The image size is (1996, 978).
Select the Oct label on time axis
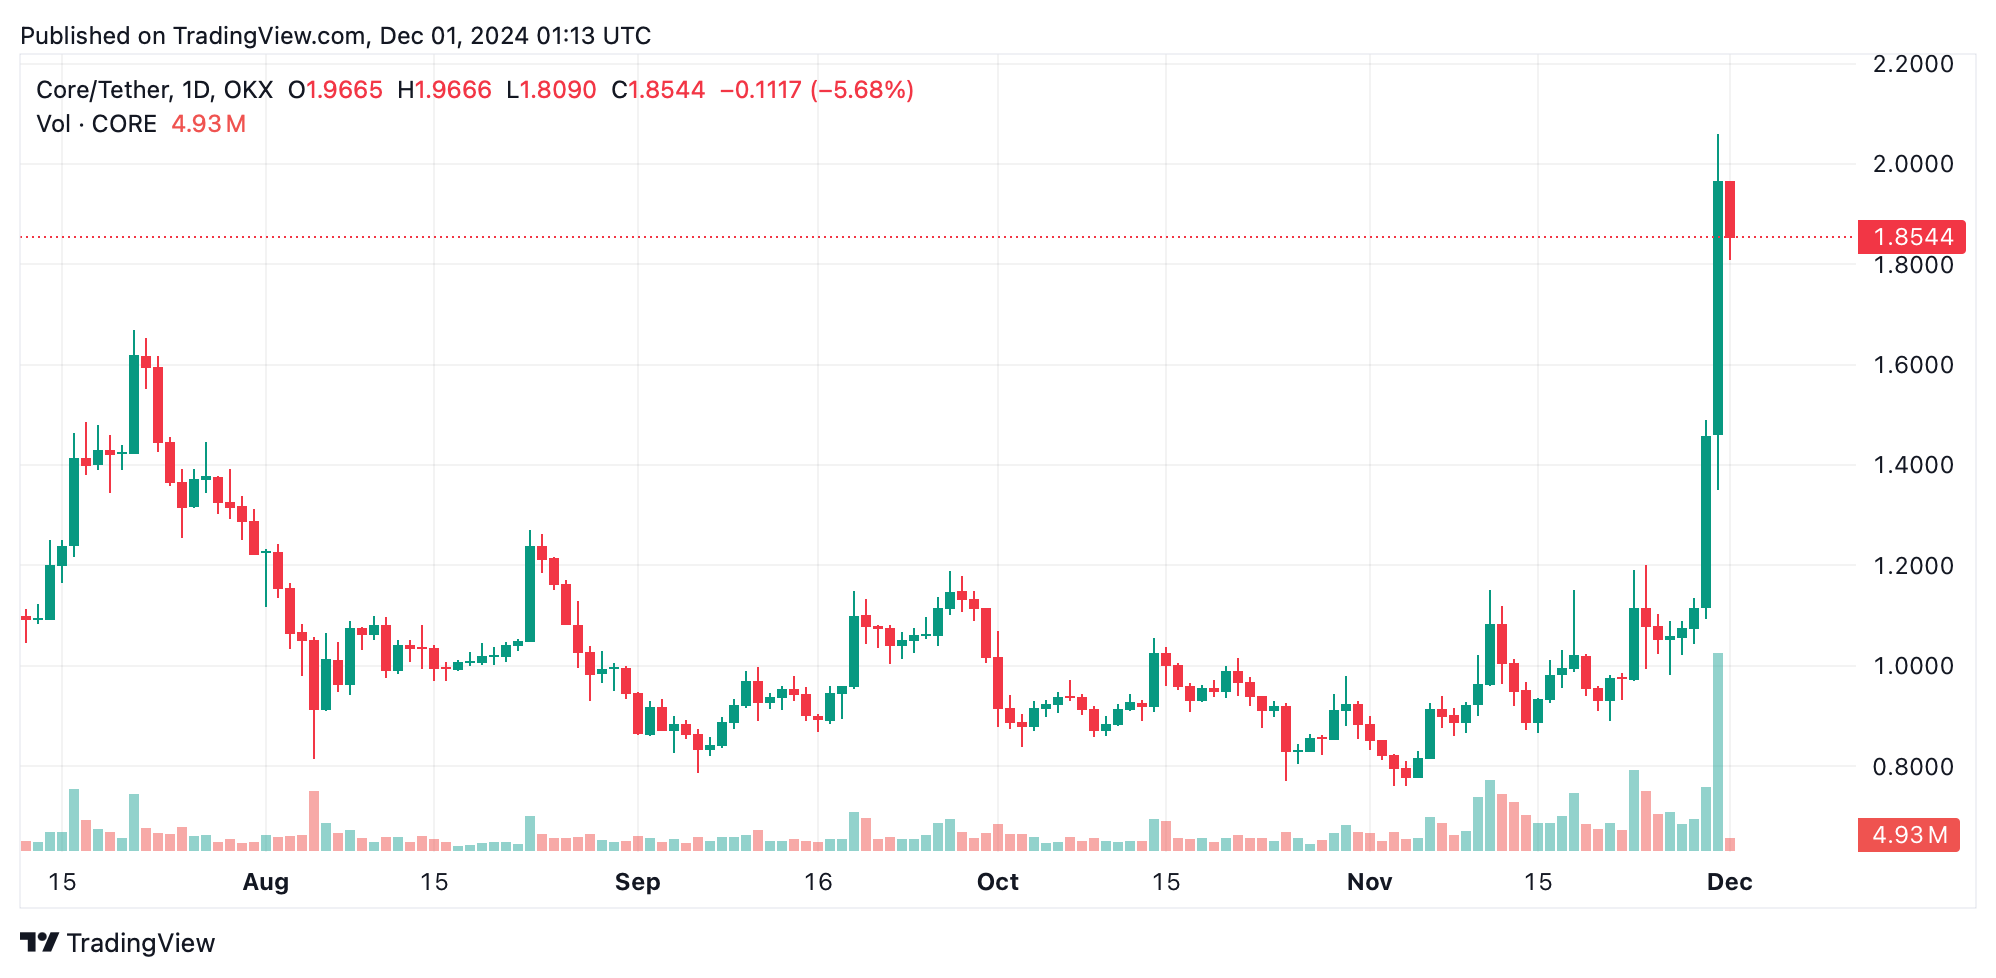(998, 882)
